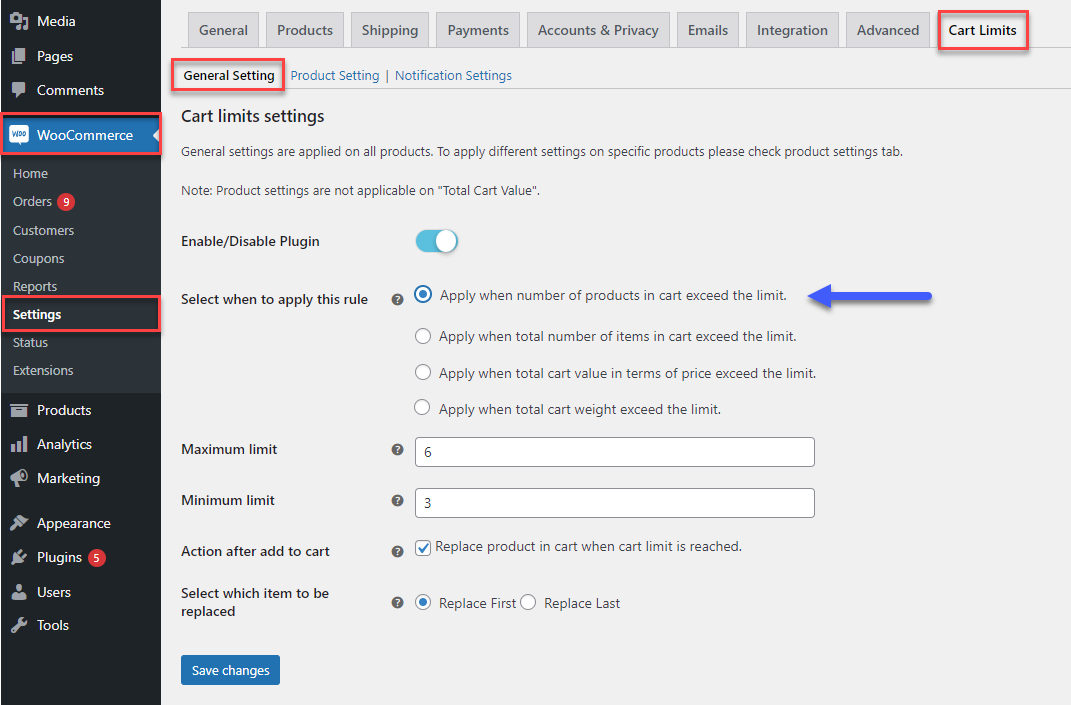Click the WooCommerce Woo logo icon

(19, 135)
